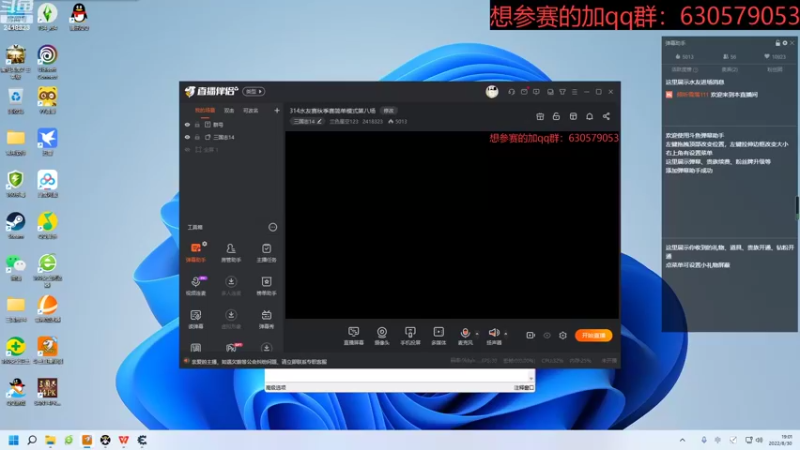Click the gift box icon above preview

[540, 116]
